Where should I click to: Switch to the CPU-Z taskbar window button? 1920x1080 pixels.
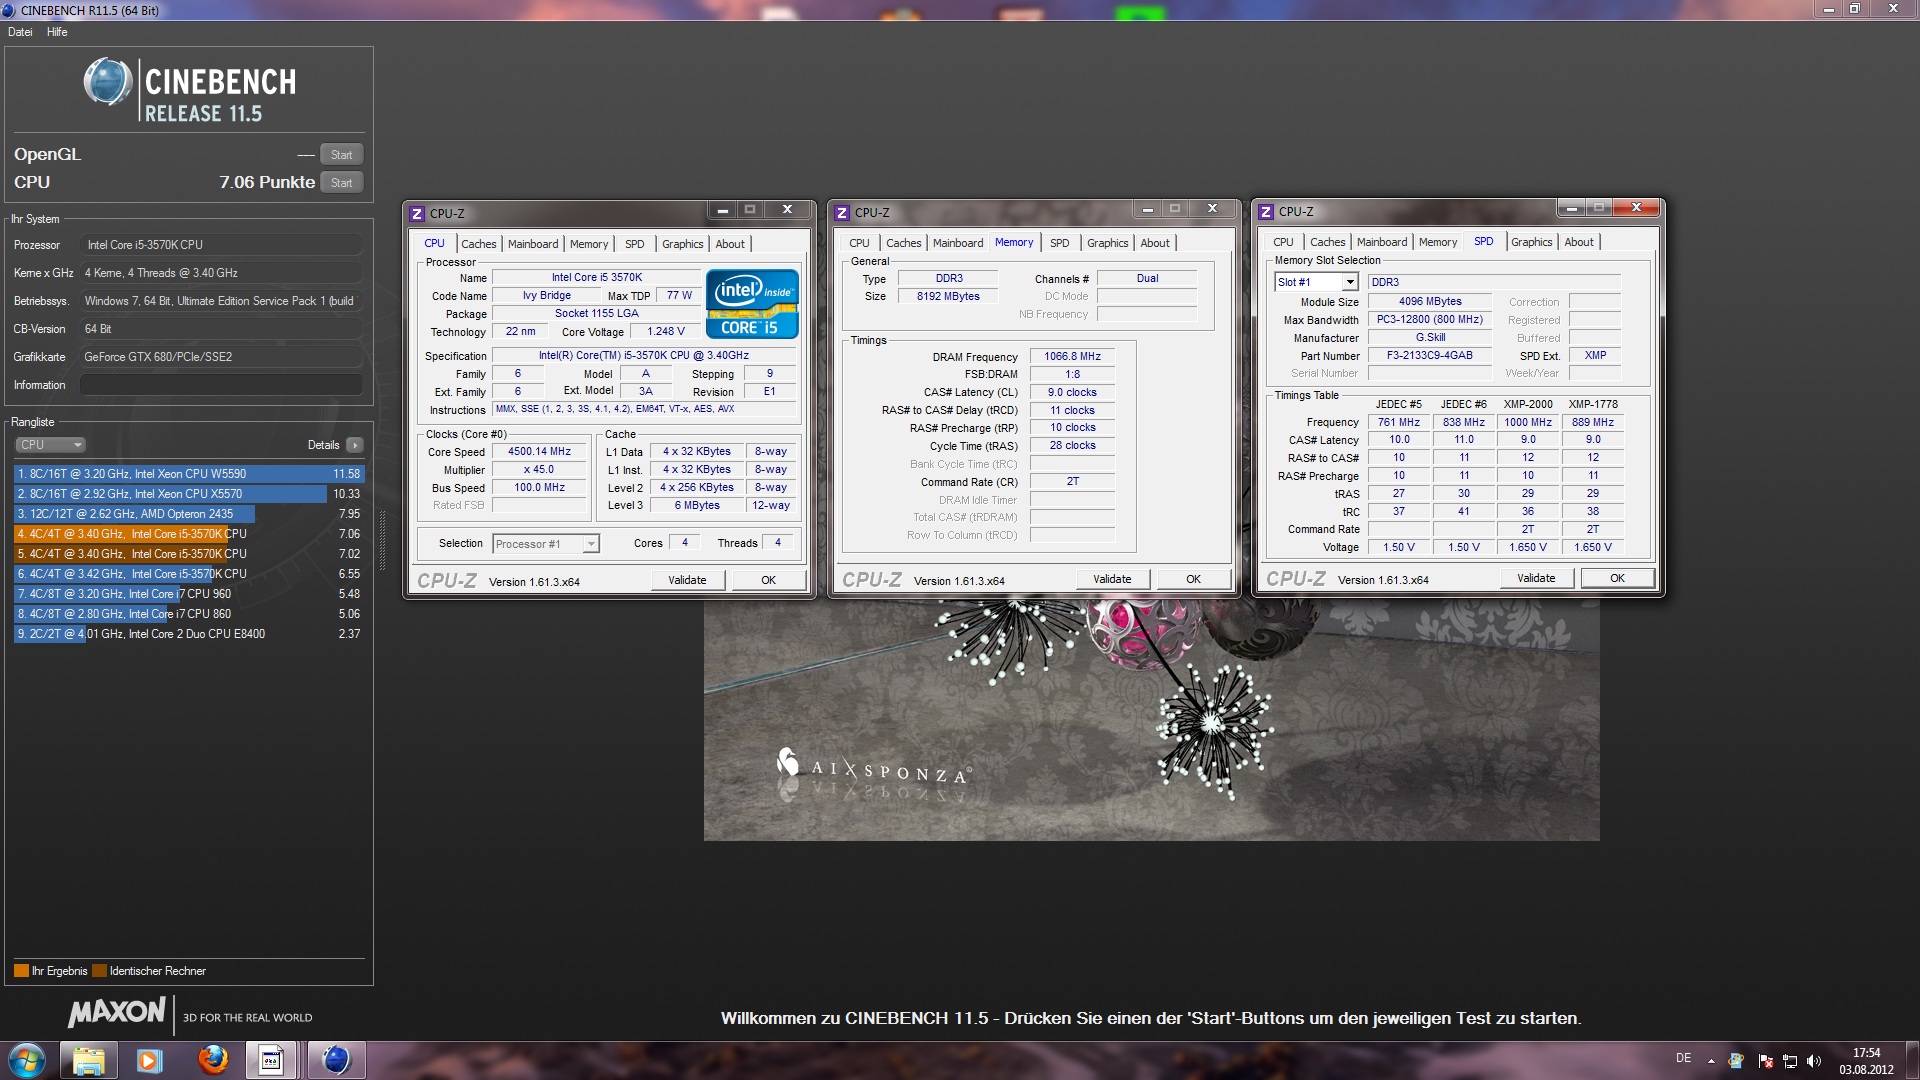(x=272, y=1060)
